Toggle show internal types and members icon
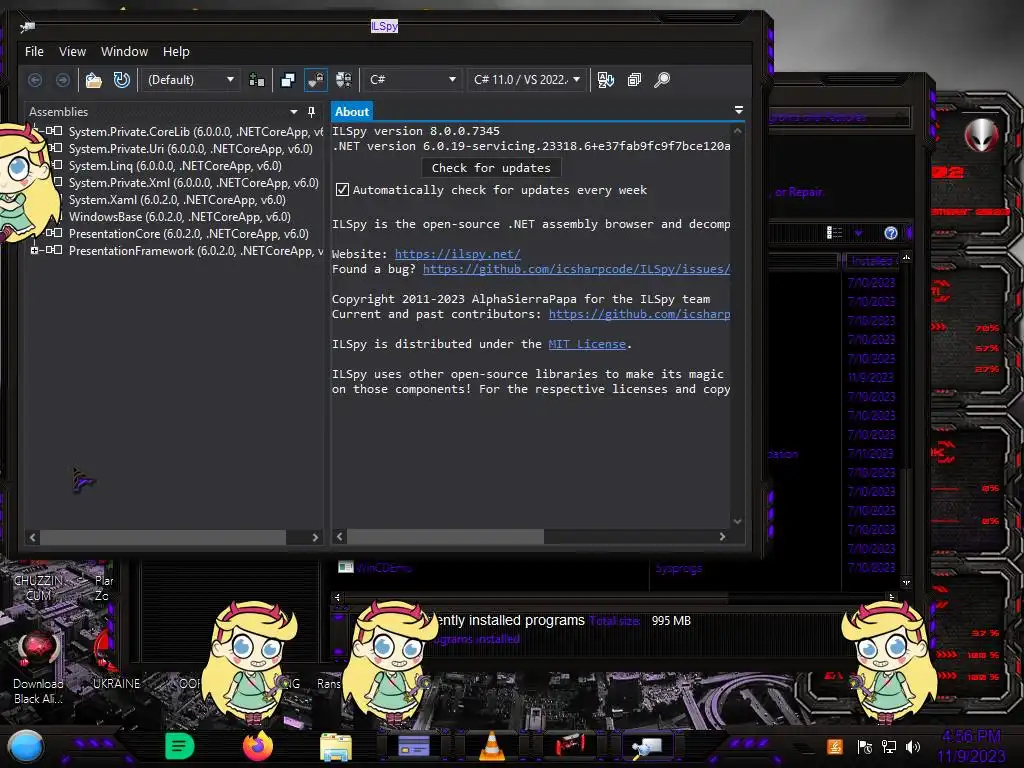 [x=316, y=80]
